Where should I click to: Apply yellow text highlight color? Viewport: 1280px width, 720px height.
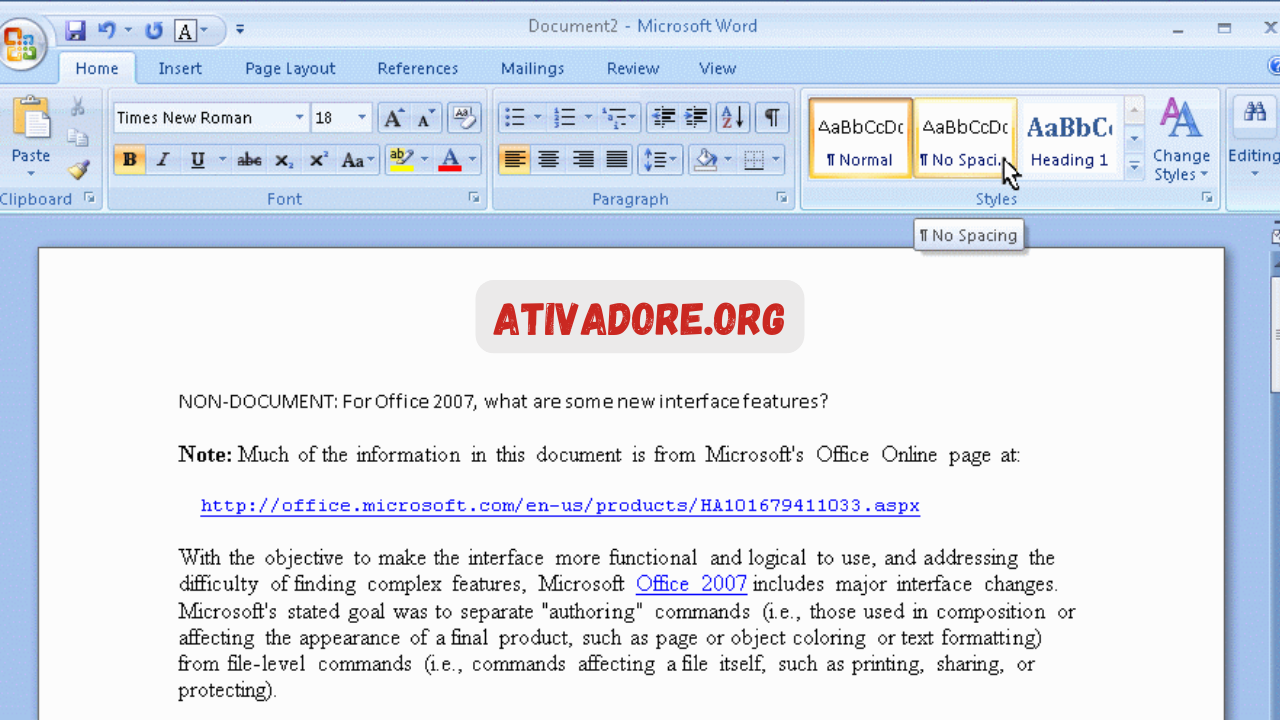(401, 160)
